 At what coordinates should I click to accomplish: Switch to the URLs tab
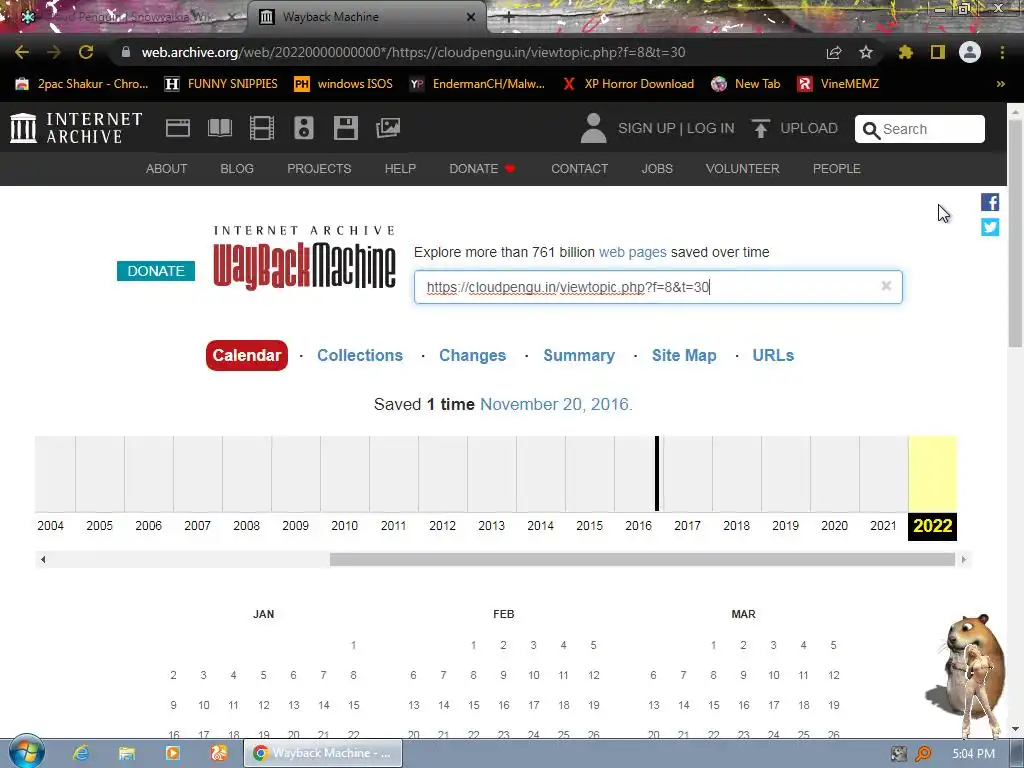pyautogui.click(x=773, y=355)
